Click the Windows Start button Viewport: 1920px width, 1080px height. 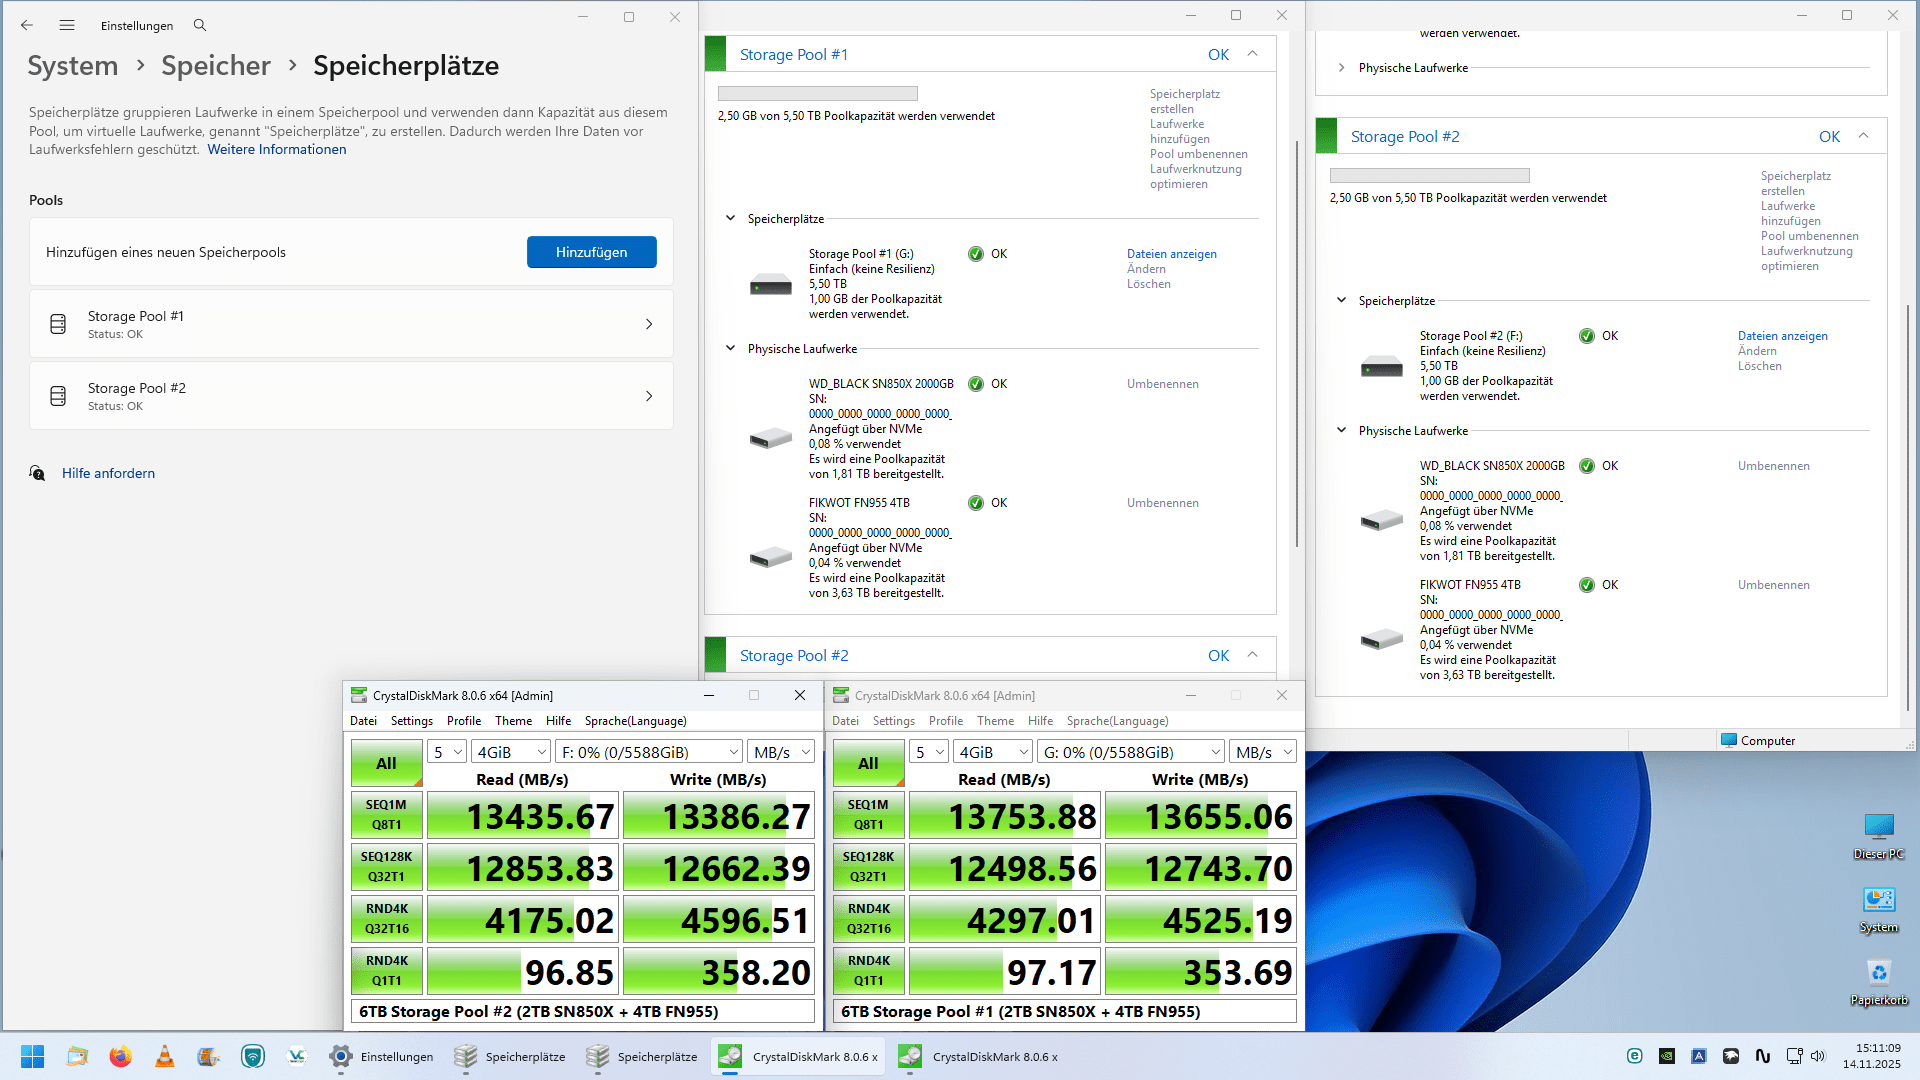[x=32, y=1057]
